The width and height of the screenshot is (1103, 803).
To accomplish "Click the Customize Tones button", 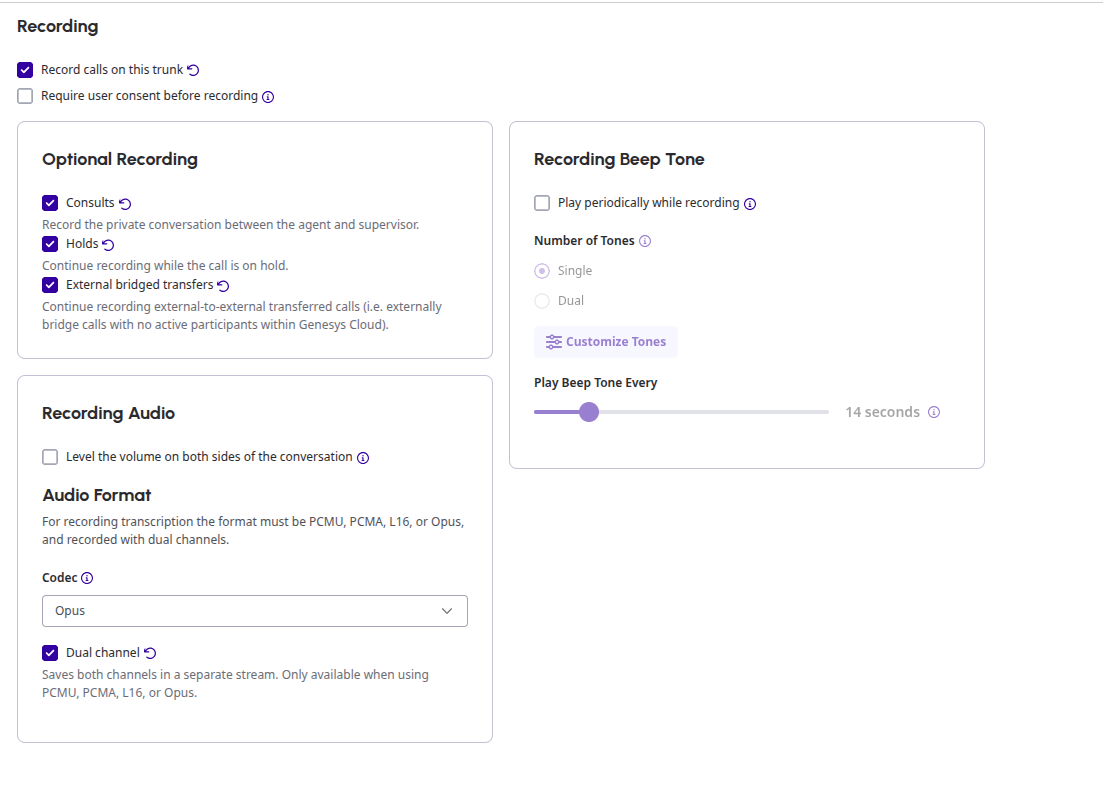I will (x=606, y=342).
